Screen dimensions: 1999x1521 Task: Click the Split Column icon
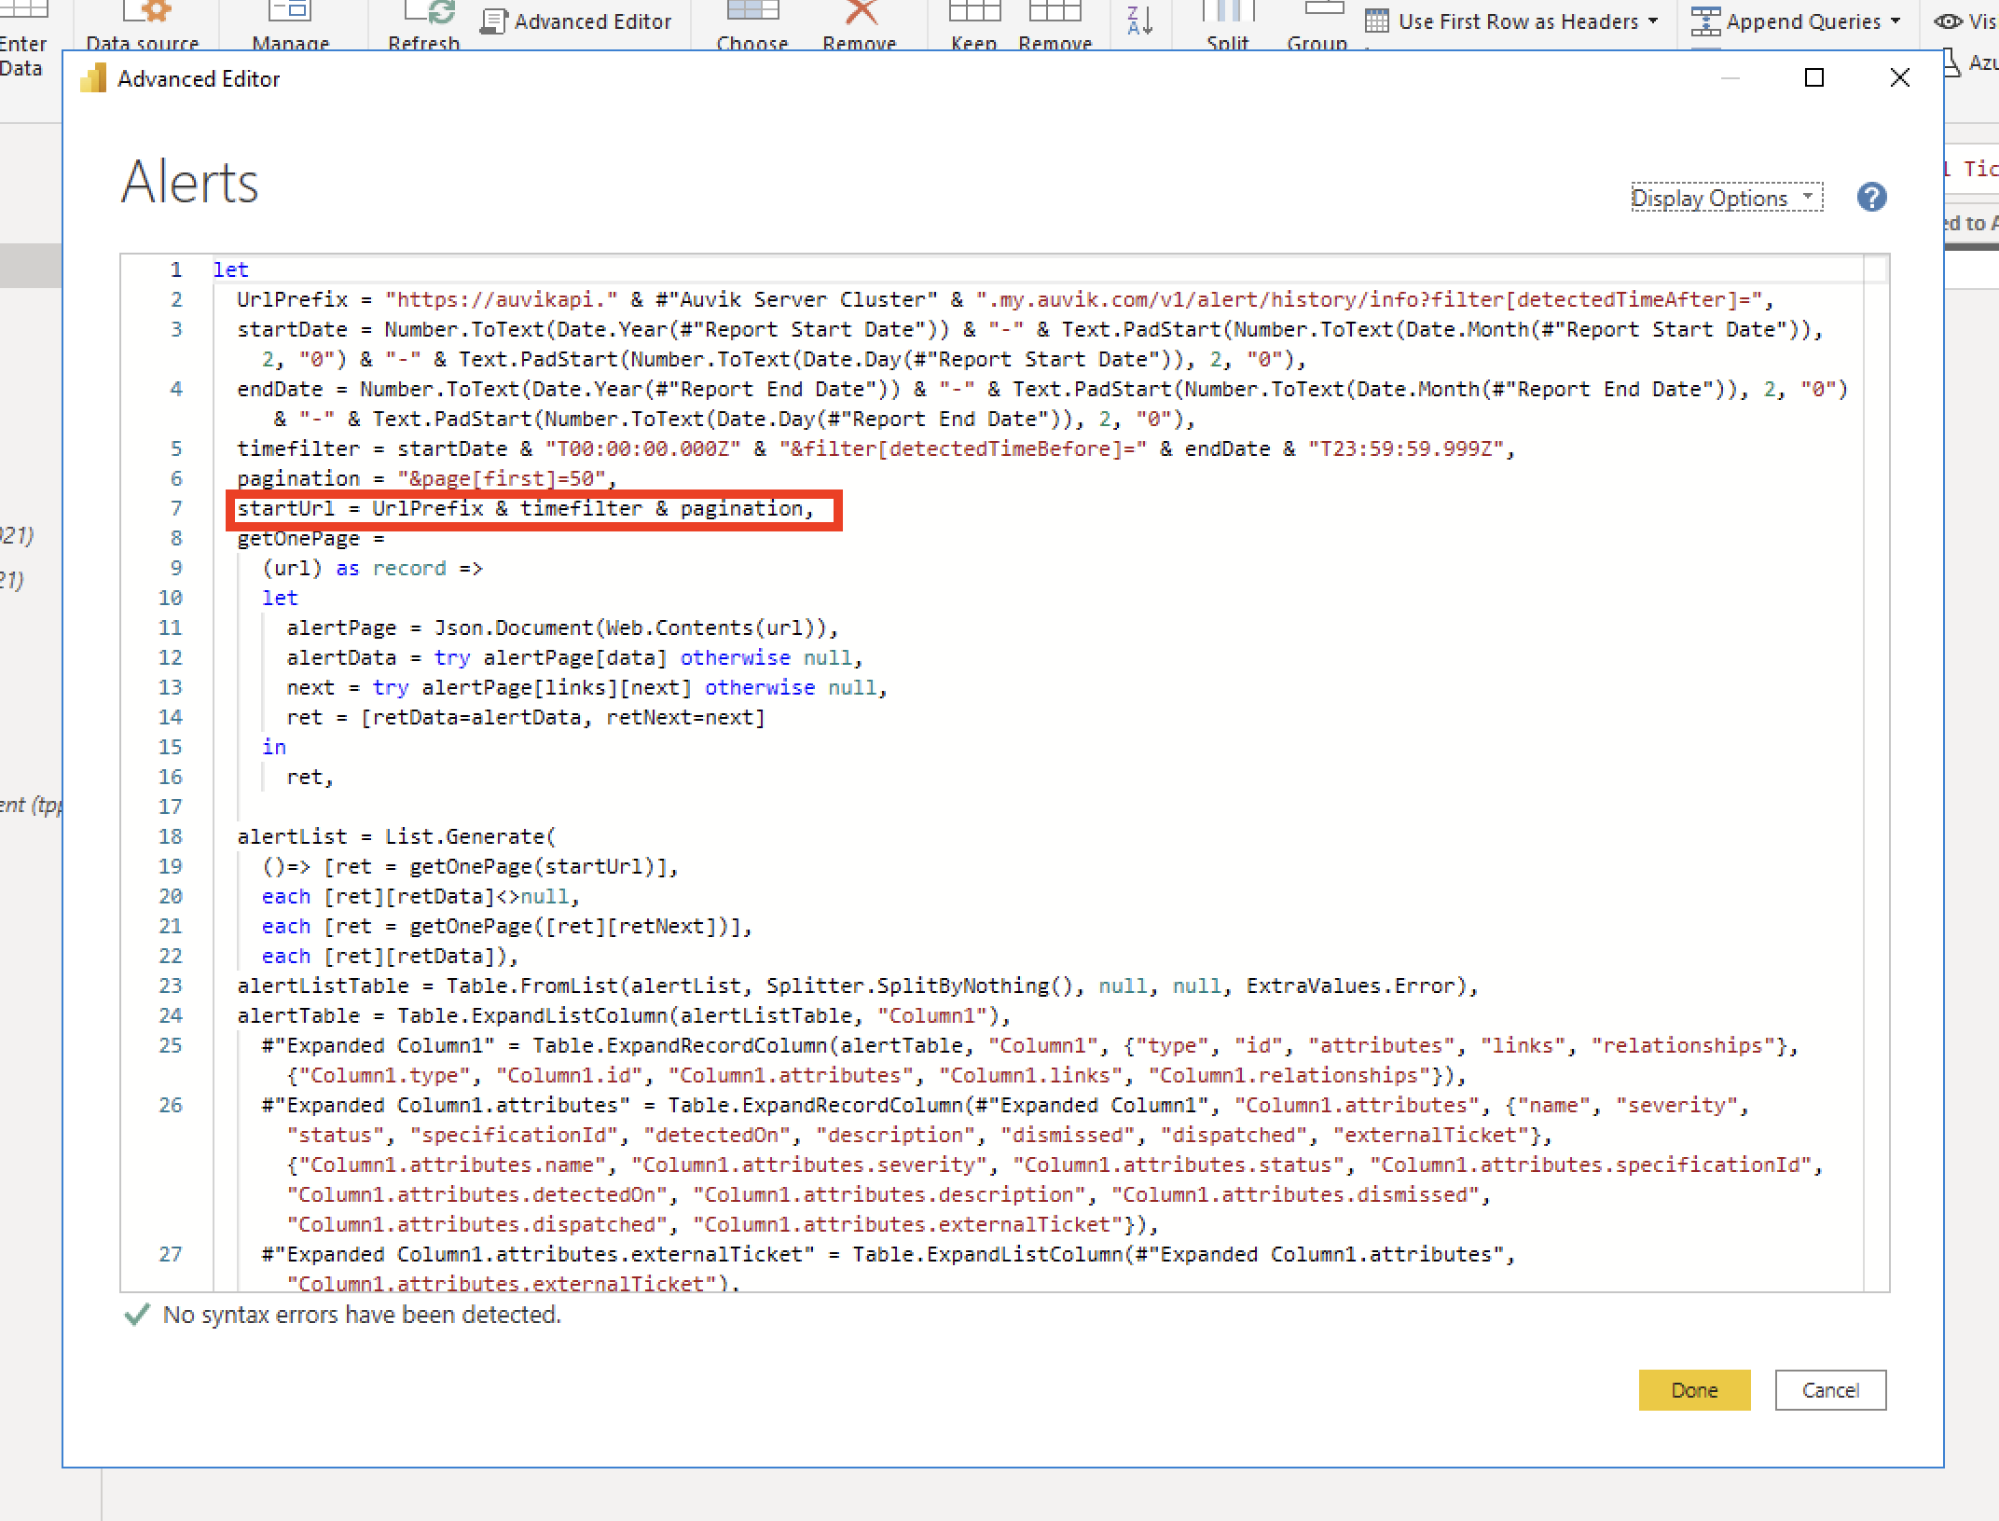click(1227, 14)
